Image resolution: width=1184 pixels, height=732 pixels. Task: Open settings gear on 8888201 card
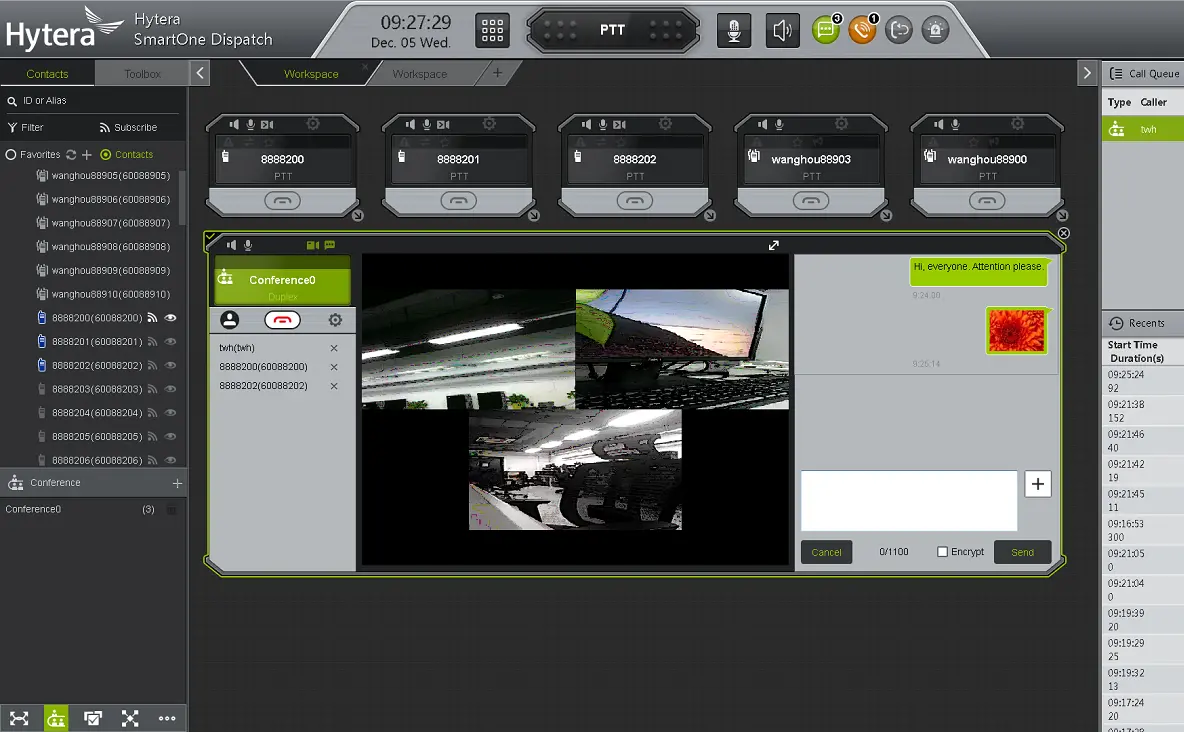pyautogui.click(x=489, y=124)
